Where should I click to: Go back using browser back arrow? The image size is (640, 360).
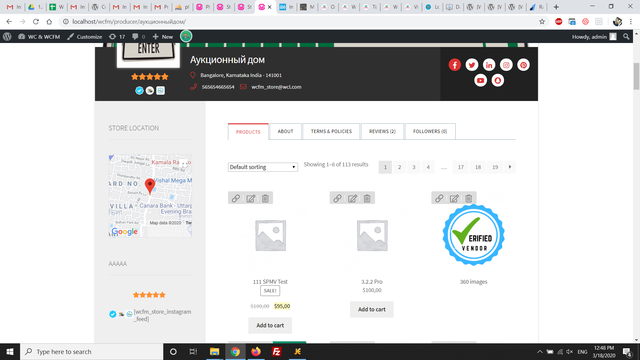click(x=9, y=22)
